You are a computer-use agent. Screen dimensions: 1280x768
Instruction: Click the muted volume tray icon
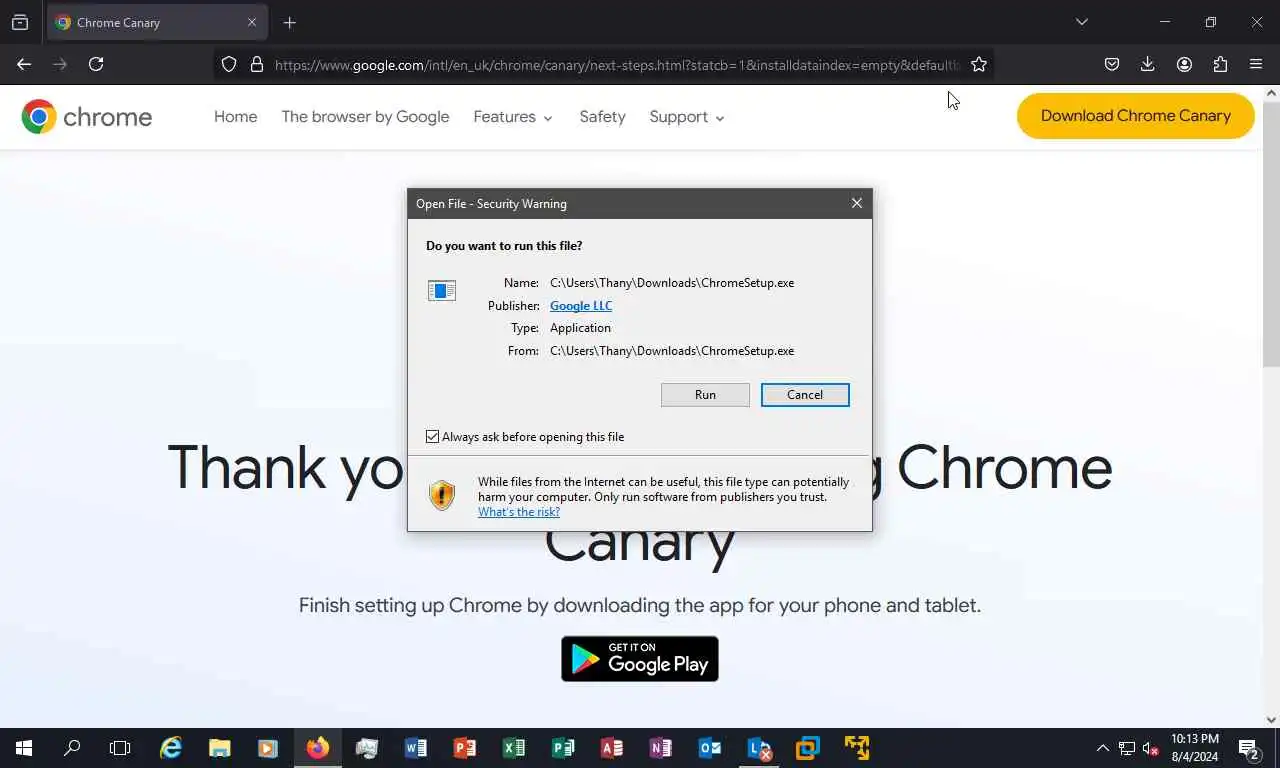1151,748
